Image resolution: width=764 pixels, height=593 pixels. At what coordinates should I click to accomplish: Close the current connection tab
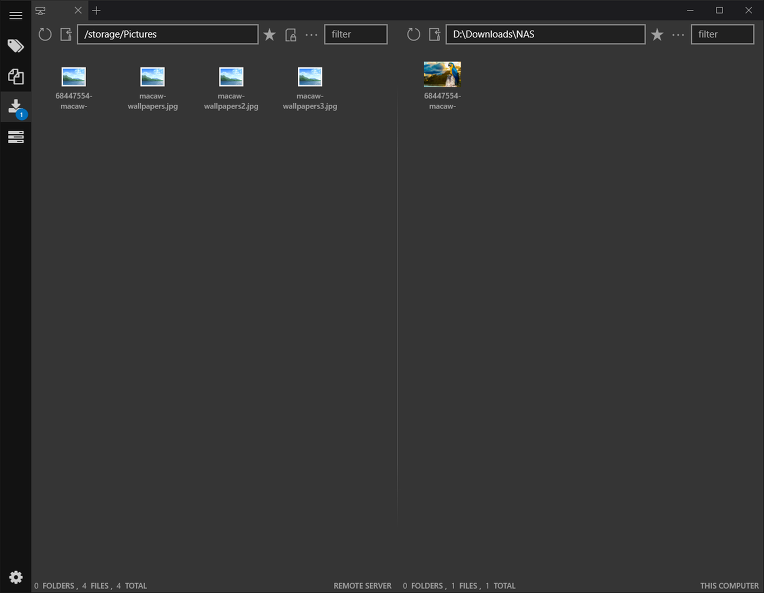pyautogui.click(x=78, y=11)
